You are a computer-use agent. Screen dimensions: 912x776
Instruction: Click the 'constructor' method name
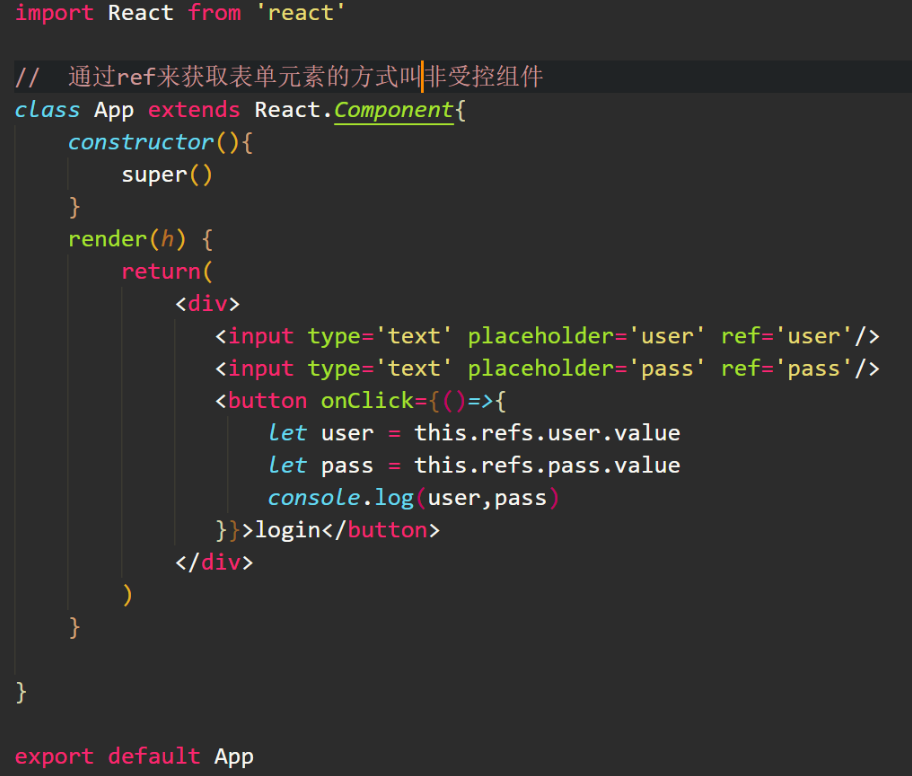click(141, 142)
